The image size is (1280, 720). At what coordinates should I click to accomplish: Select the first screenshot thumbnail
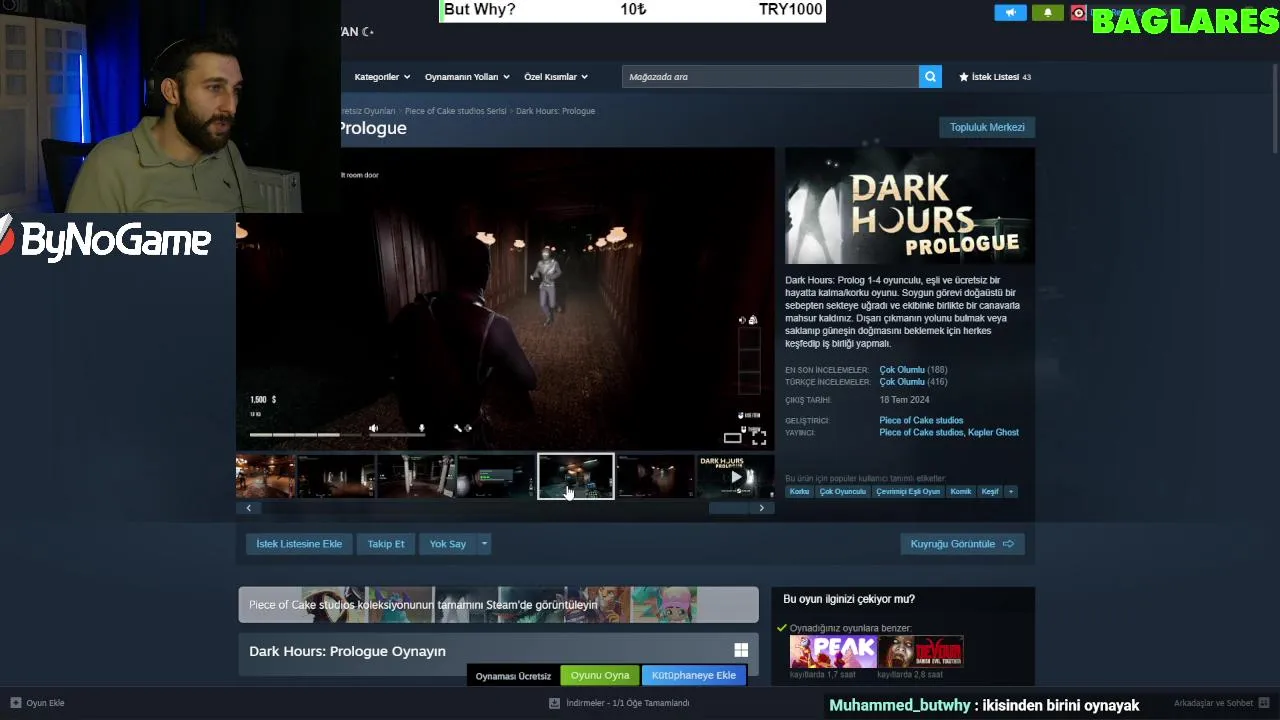tap(265, 477)
